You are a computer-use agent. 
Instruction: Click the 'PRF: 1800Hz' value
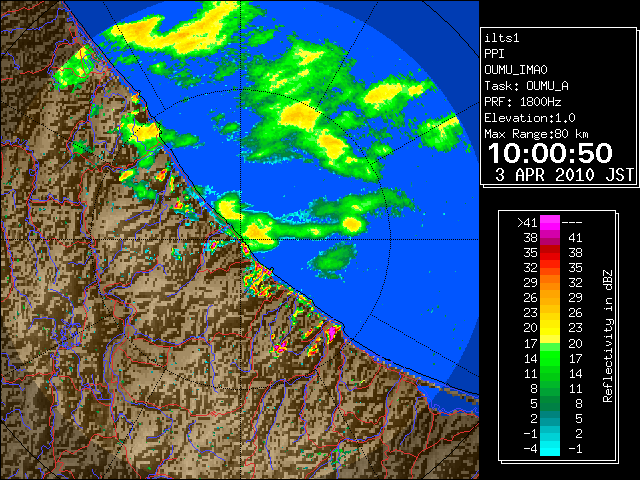(x=522, y=102)
